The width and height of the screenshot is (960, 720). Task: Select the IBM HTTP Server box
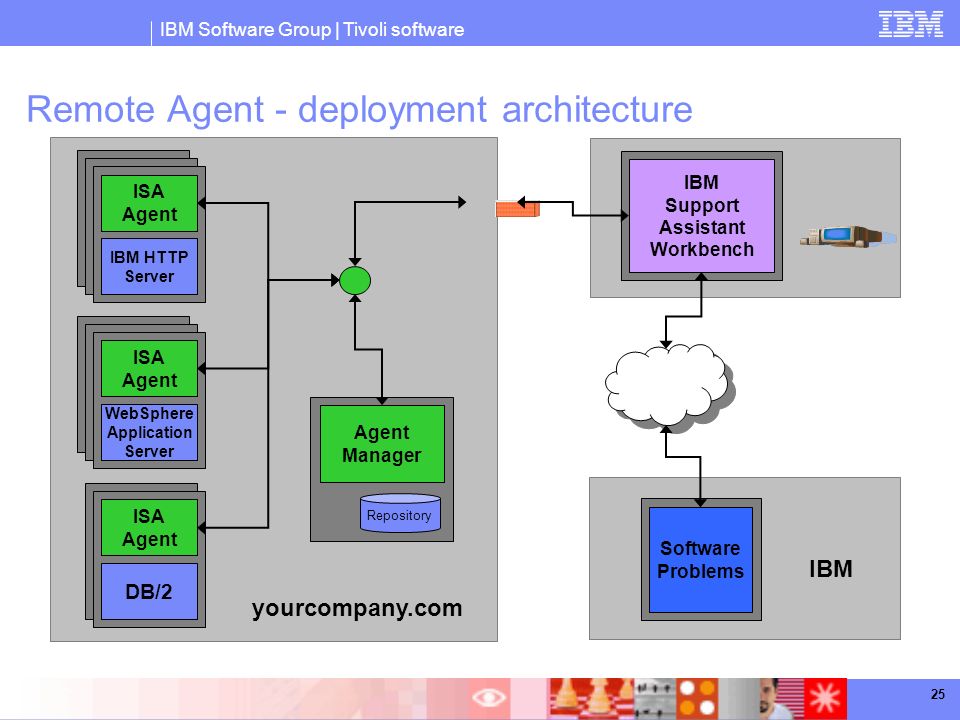coord(149,266)
